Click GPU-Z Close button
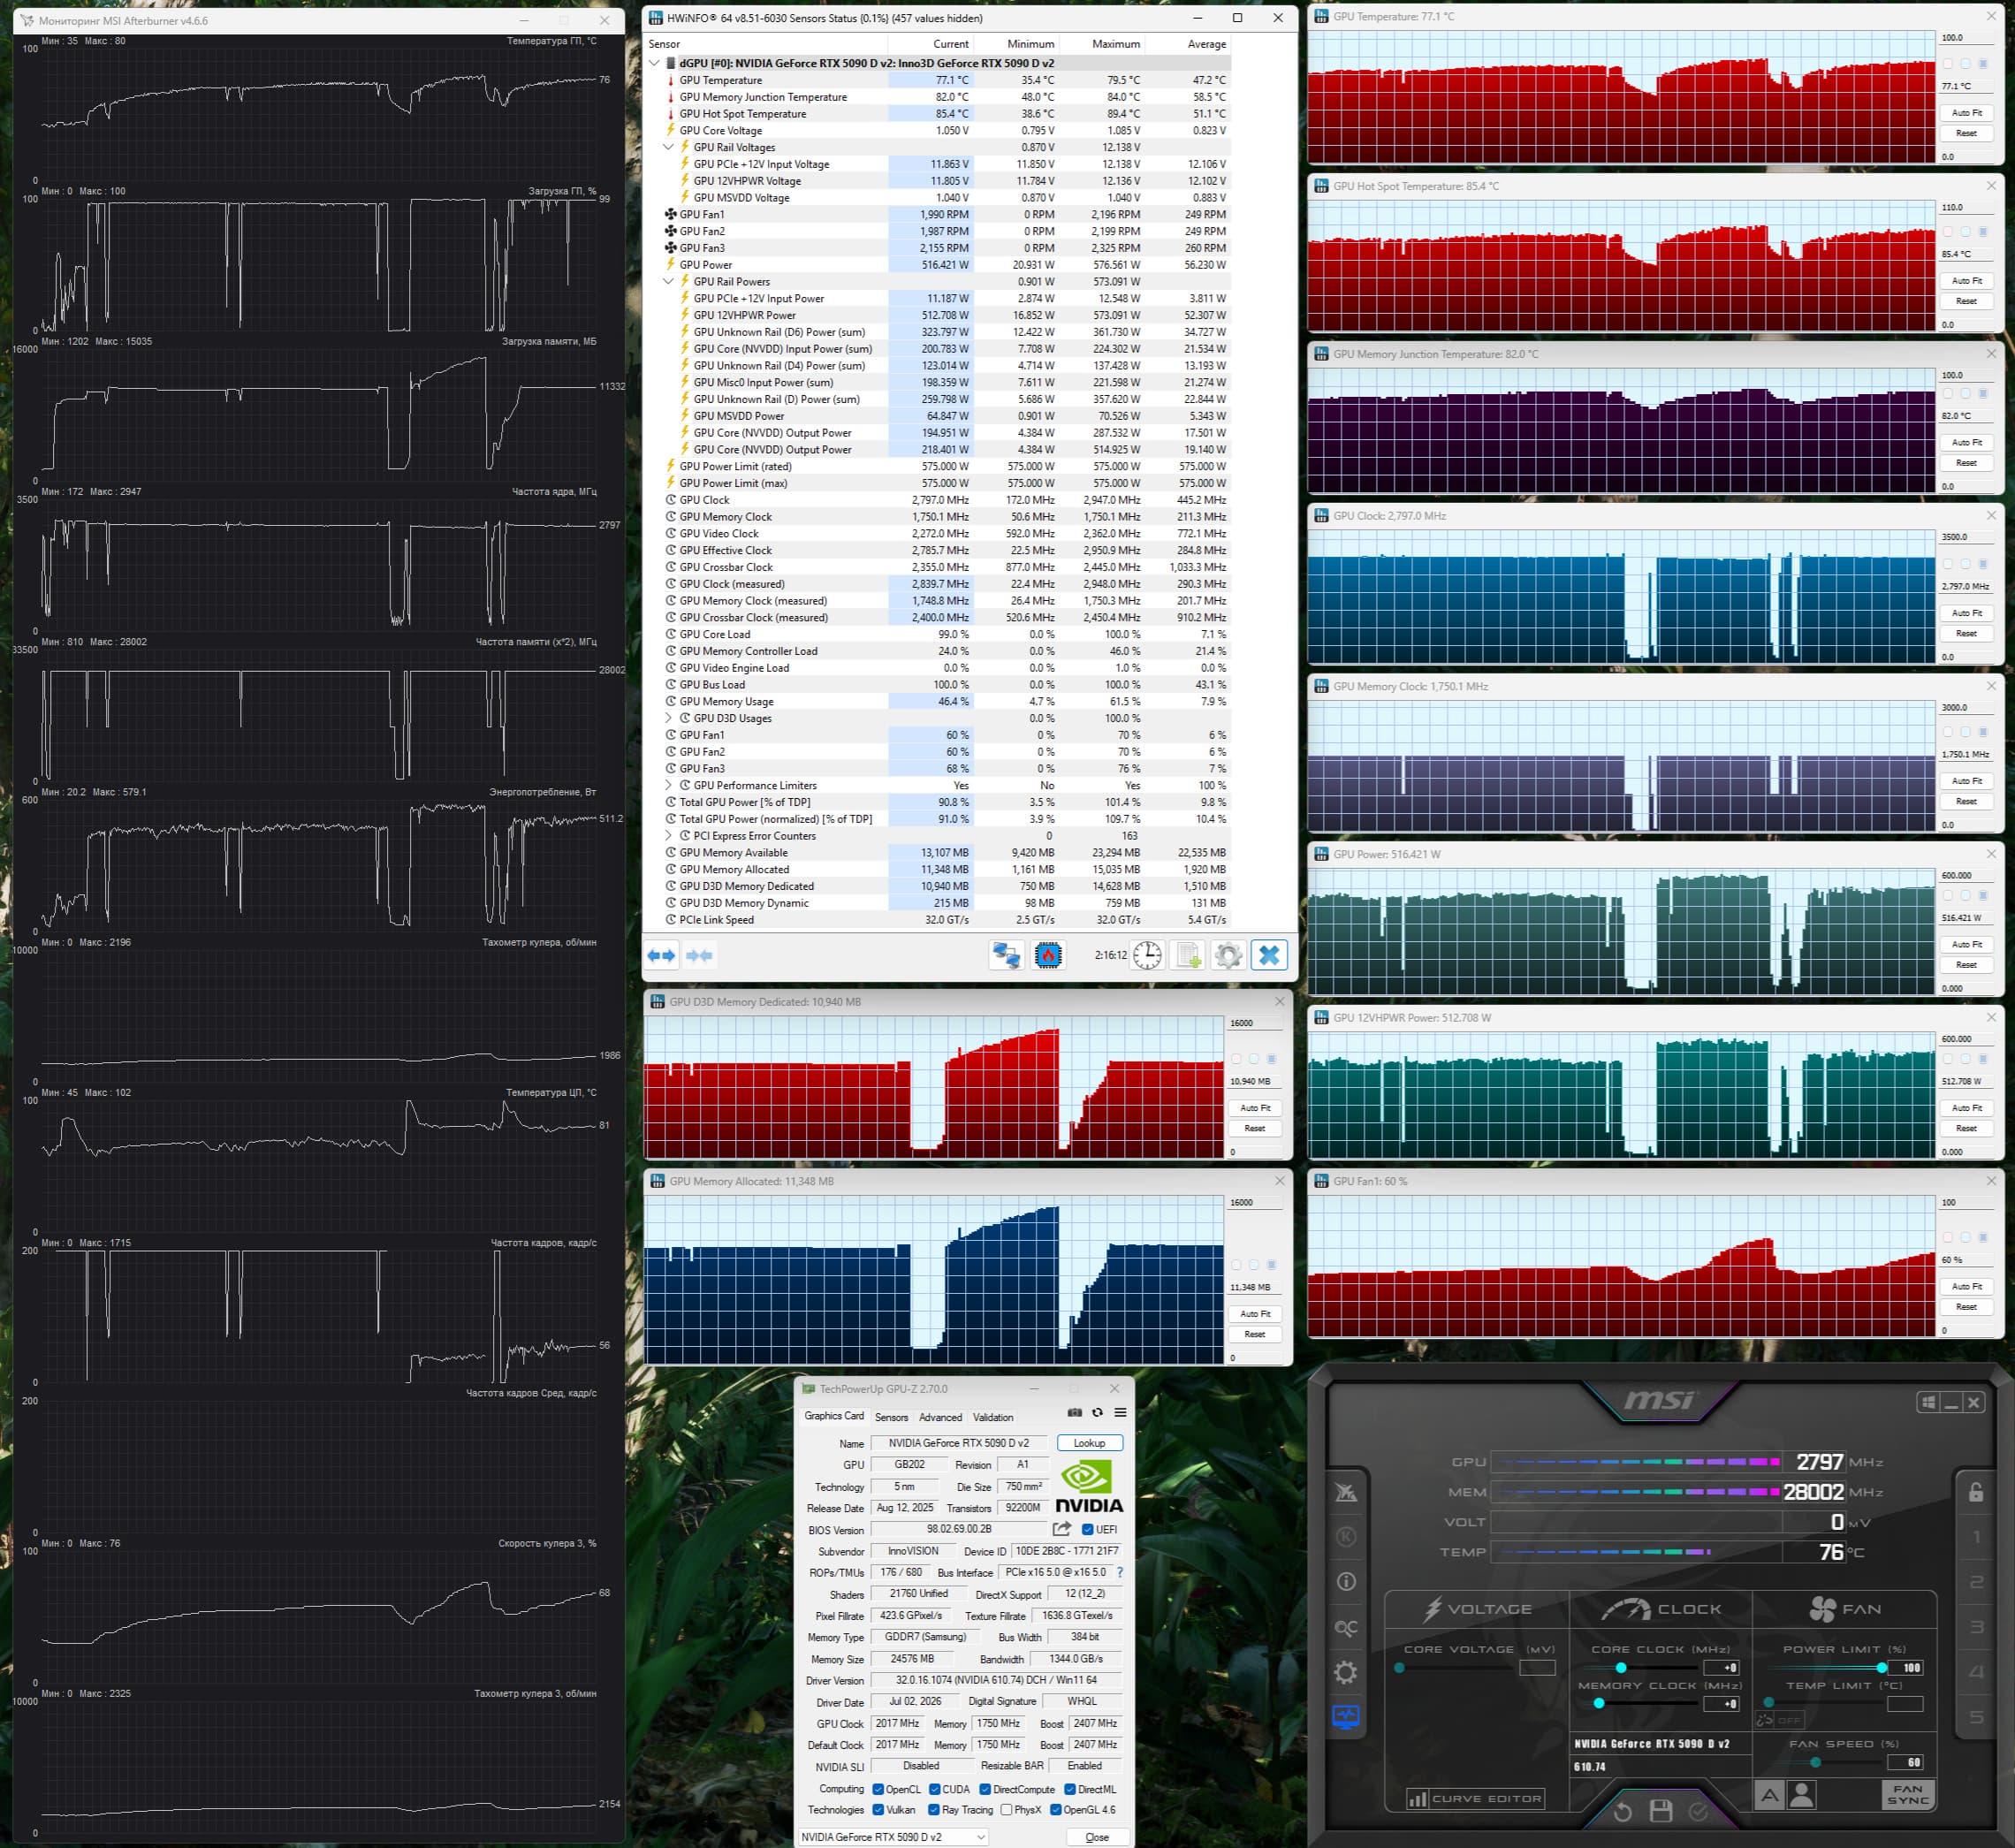The width and height of the screenshot is (2015, 1848). pyautogui.click(x=1097, y=1837)
